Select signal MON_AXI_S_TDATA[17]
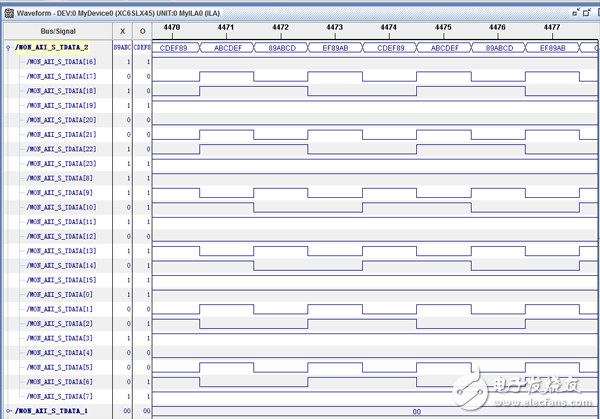The width and height of the screenshot is (600, 419). [61, 76]
